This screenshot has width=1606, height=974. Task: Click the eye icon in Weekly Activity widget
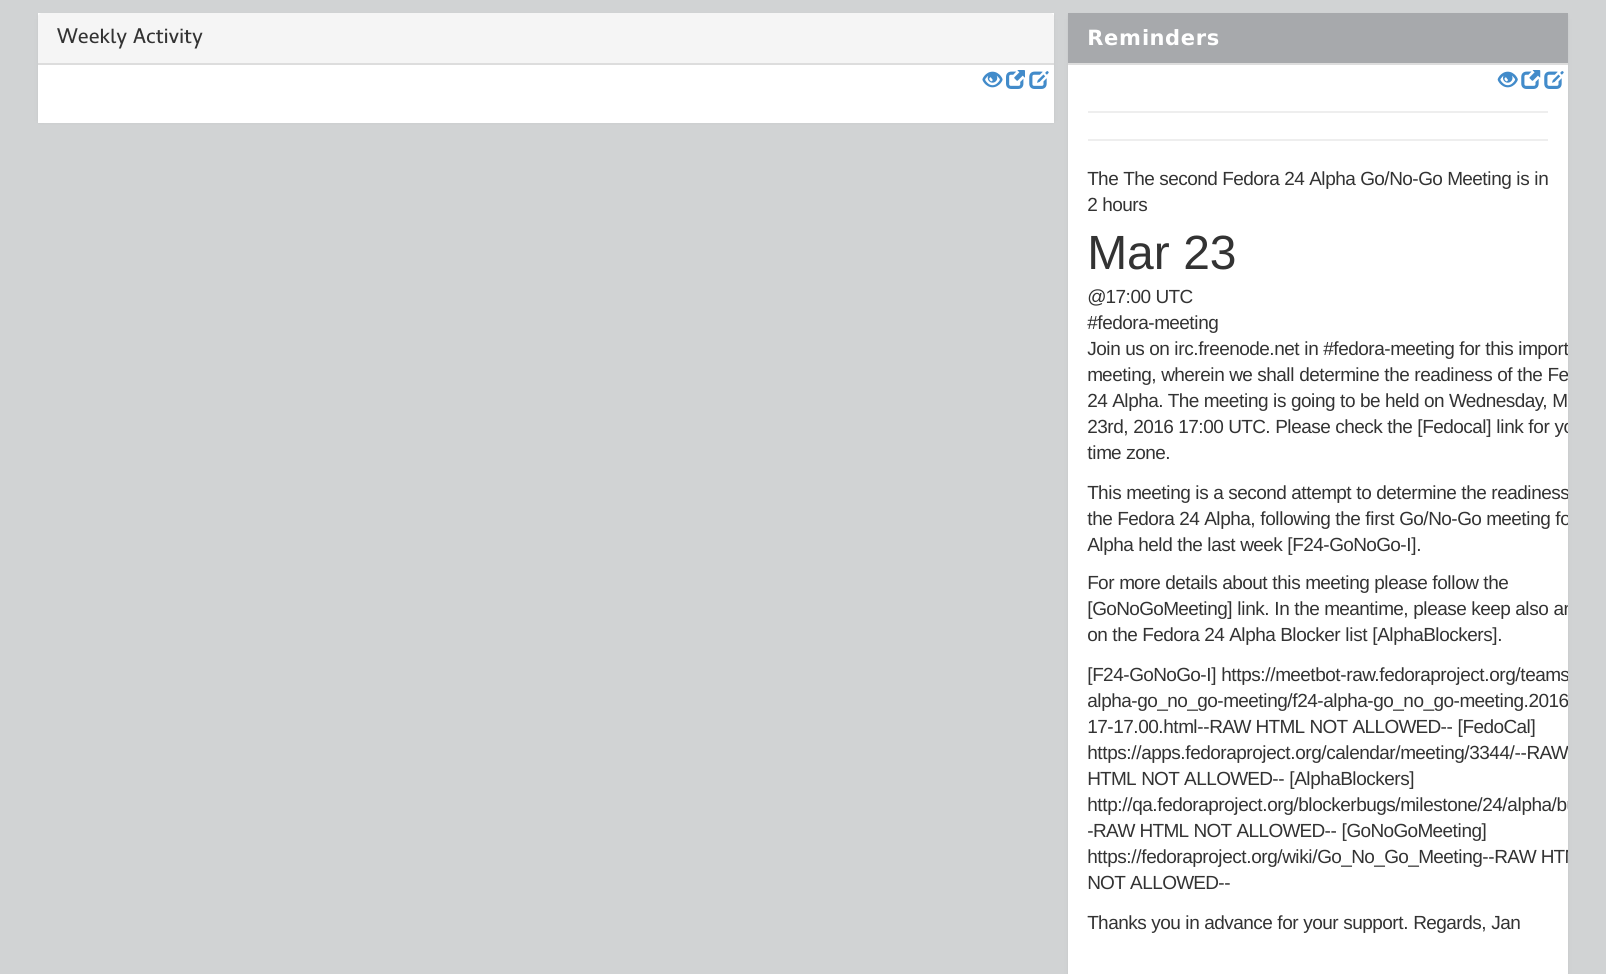992,80
